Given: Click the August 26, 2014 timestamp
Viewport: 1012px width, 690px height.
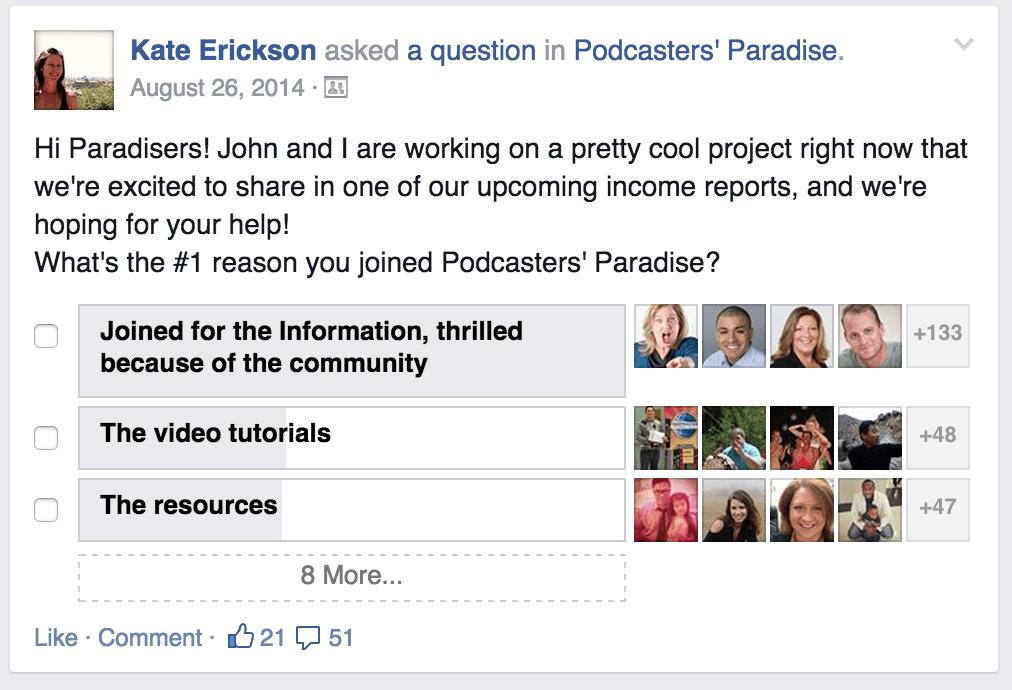Looking at the screenshot, I should (x=218, y=88).
